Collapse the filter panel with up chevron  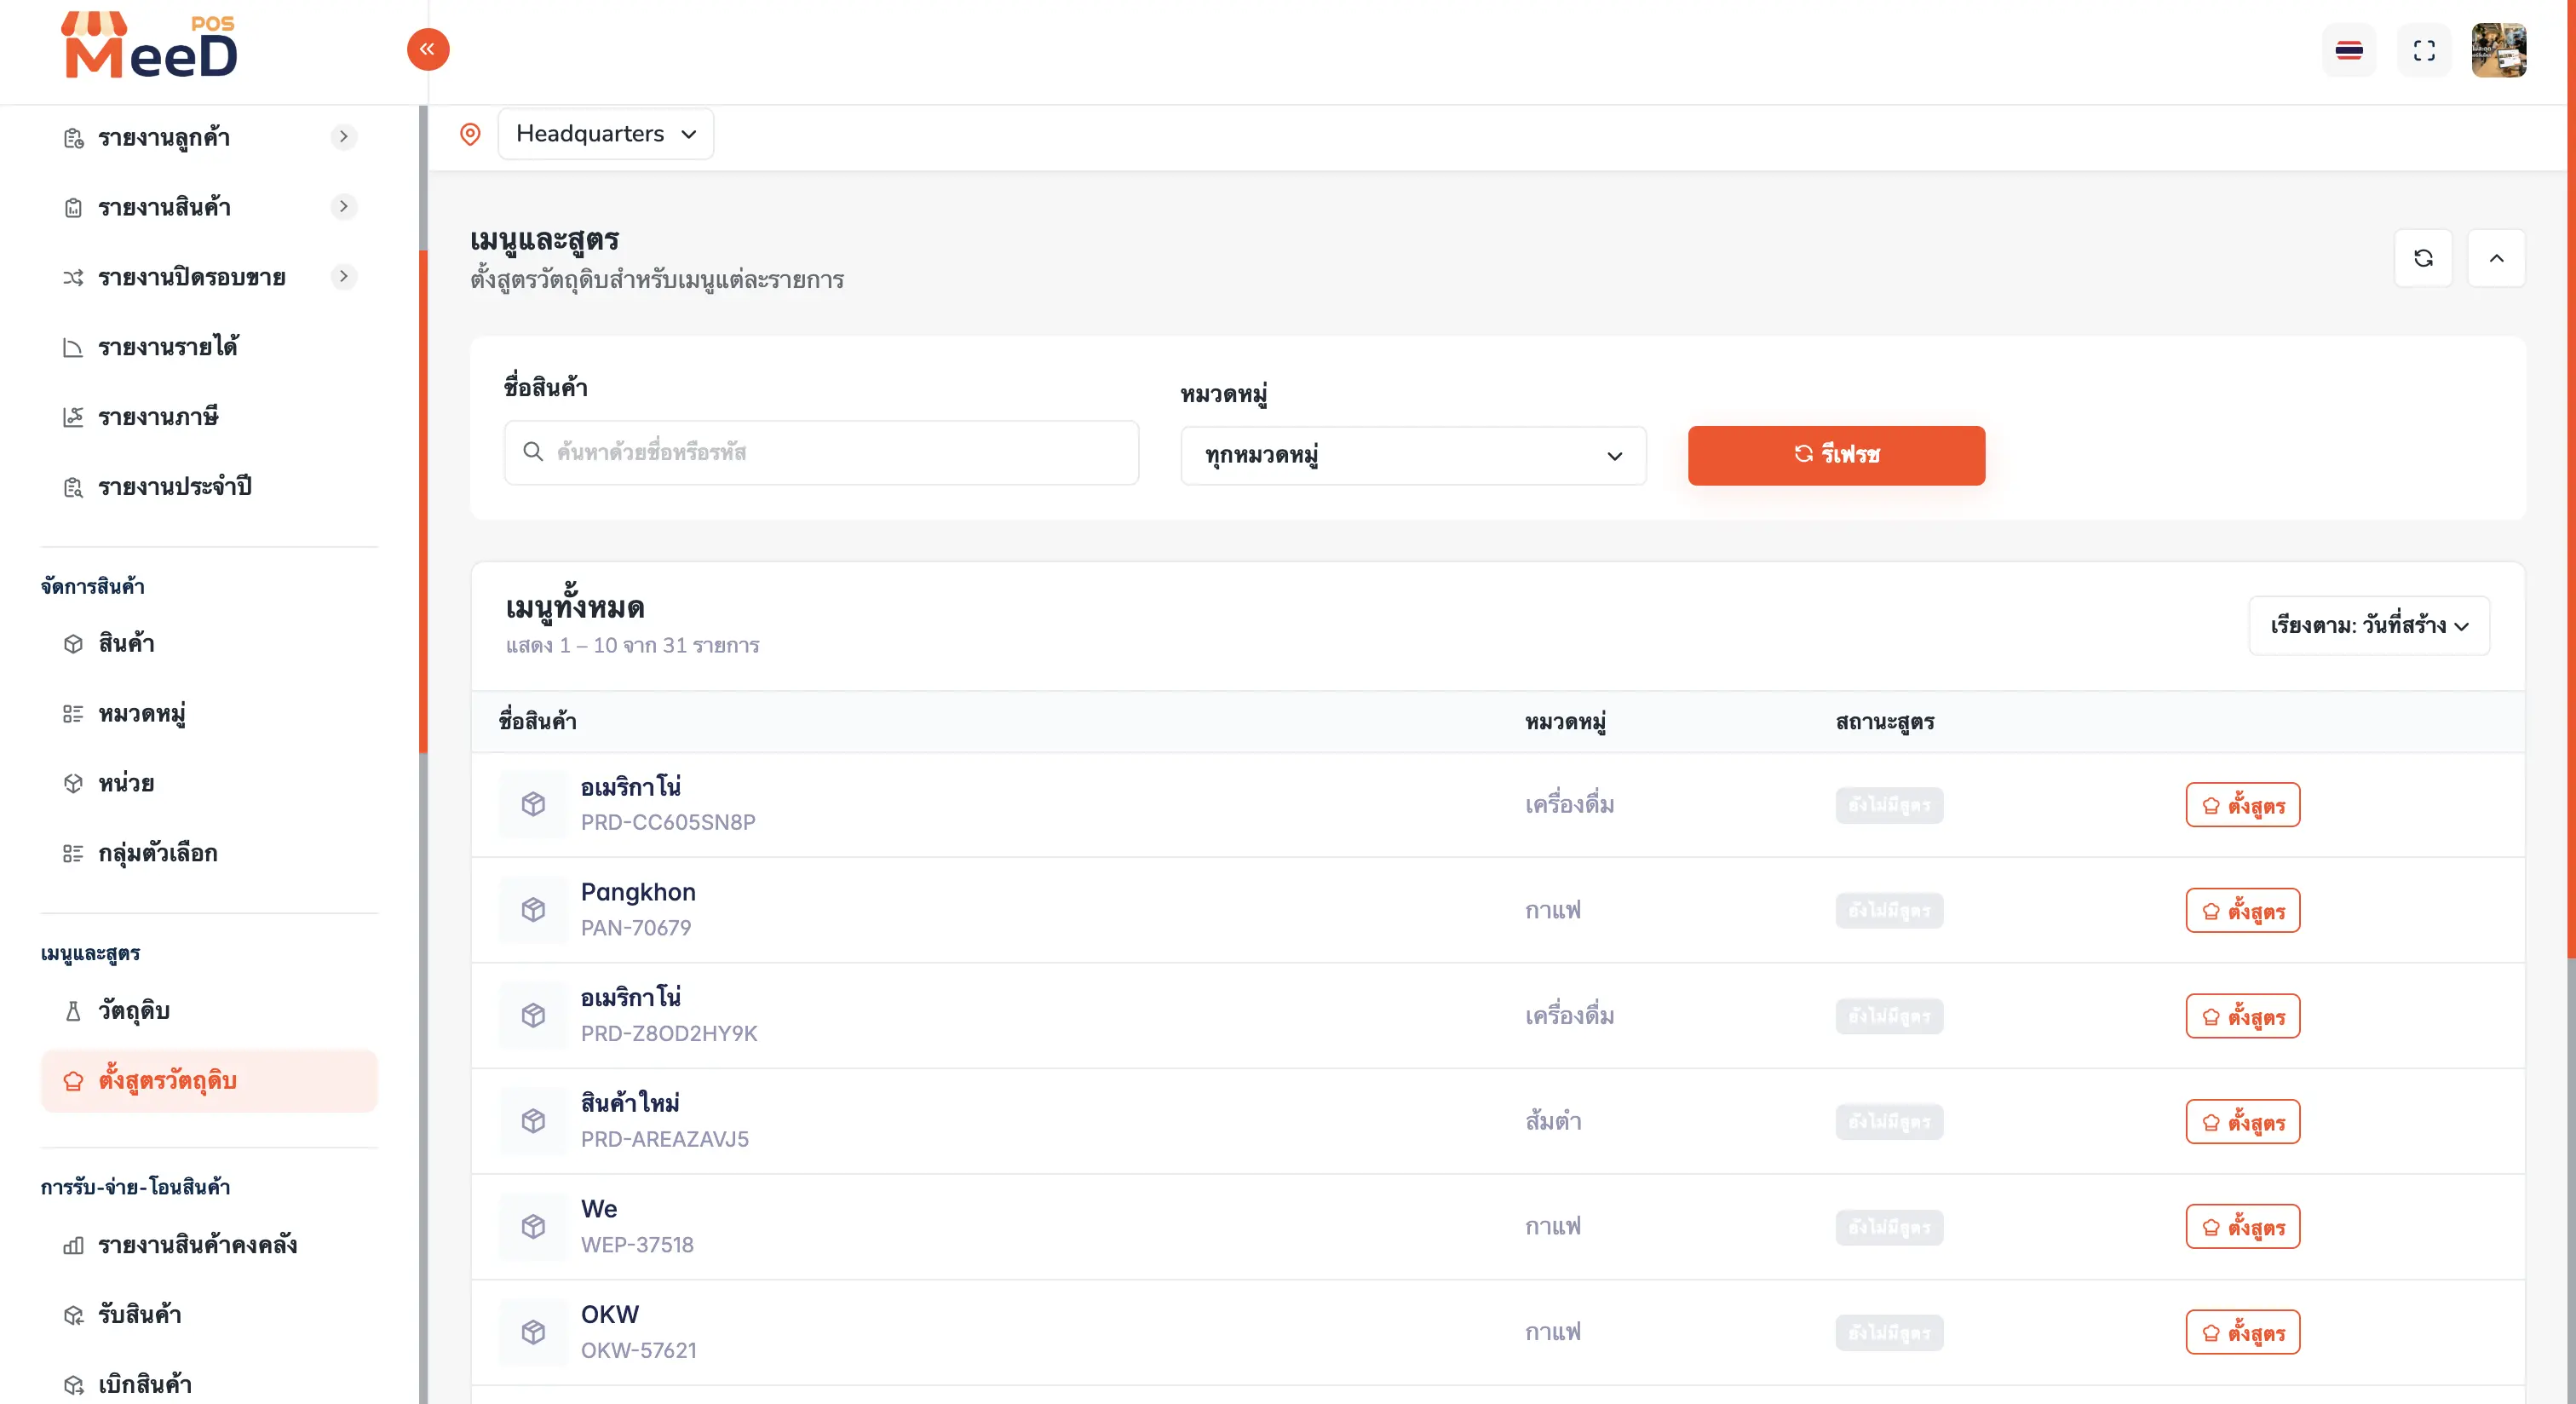tap(2497, 258)
